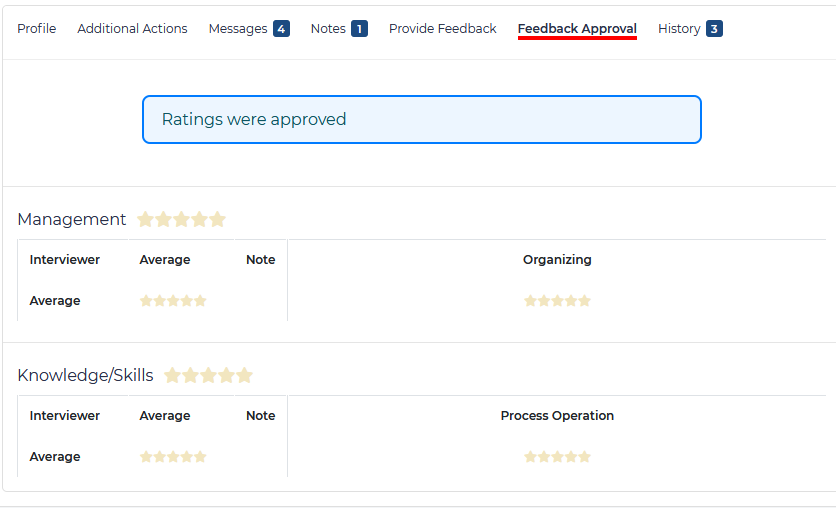
Task: Click the Management Average row stars
Action: [173, 301]
